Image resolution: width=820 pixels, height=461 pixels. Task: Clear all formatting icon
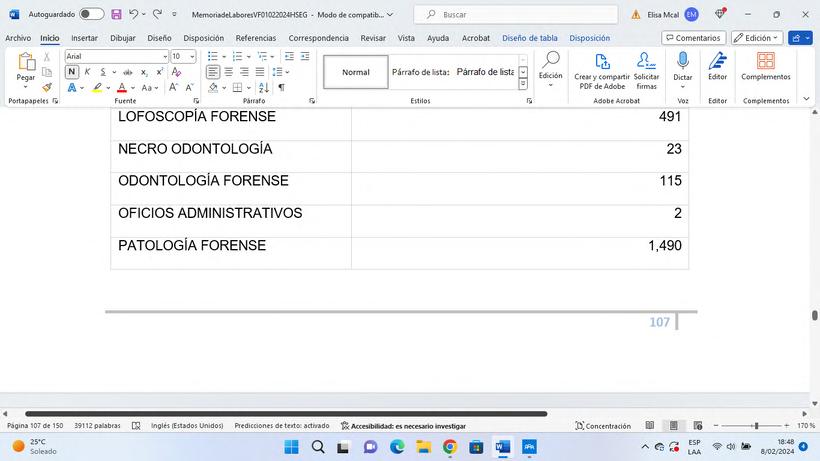[176, 72]
